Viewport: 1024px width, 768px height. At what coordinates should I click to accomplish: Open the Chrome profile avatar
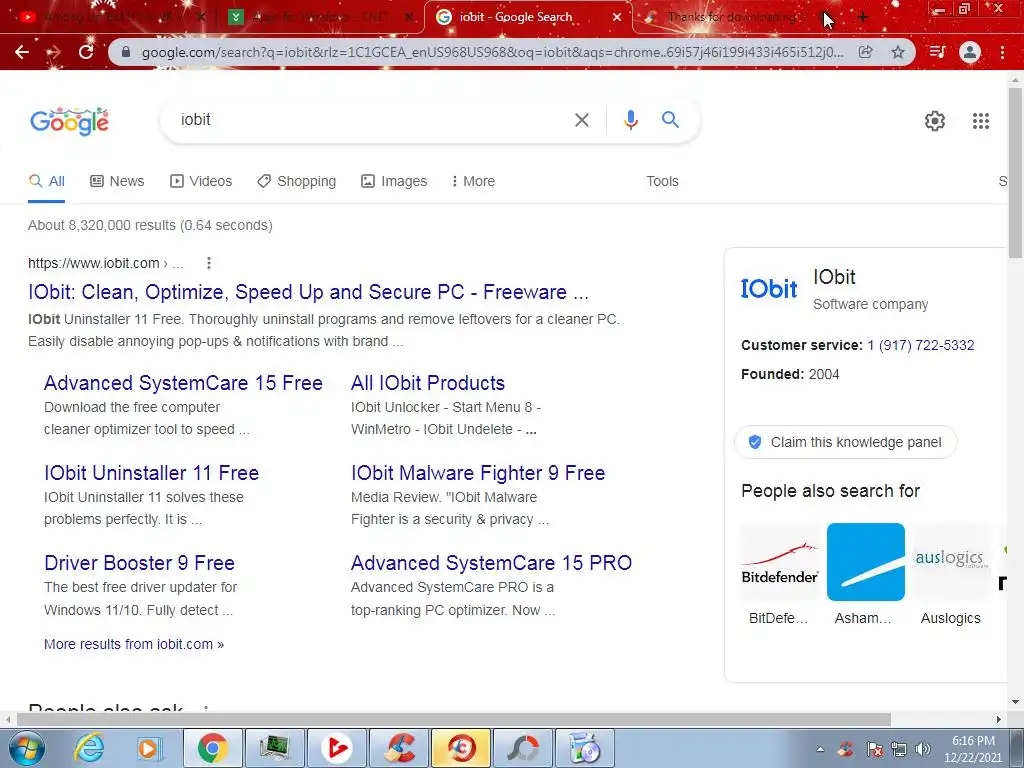(970, 52)
